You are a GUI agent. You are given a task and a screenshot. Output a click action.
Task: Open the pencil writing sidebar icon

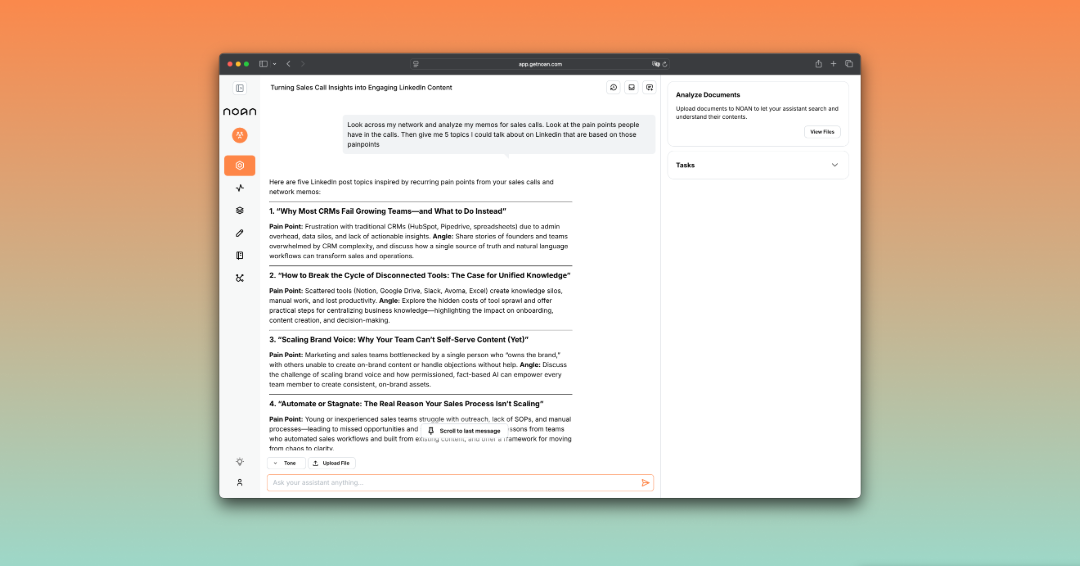[239, 233]
